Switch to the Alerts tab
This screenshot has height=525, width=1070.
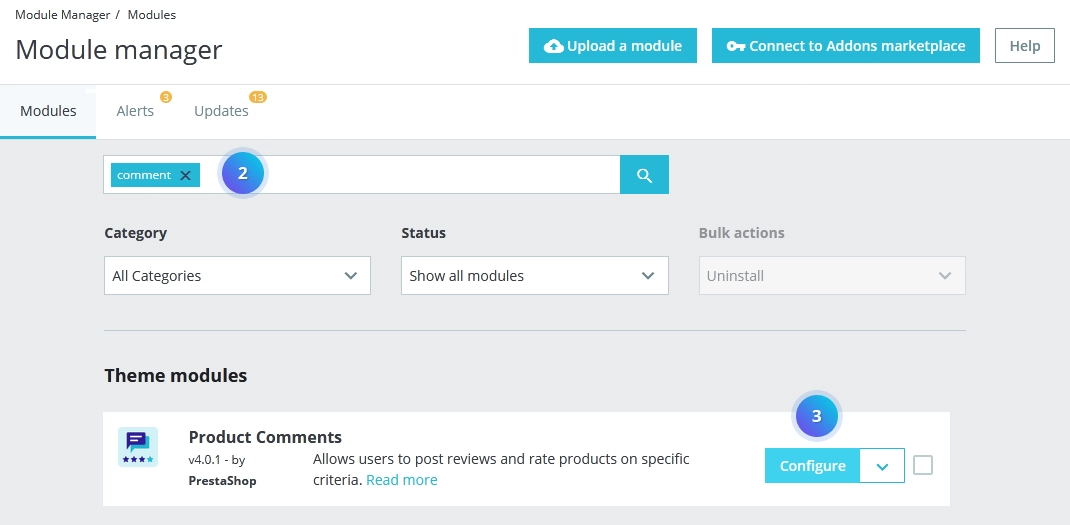pyautogui.click(x=135, y=111)
